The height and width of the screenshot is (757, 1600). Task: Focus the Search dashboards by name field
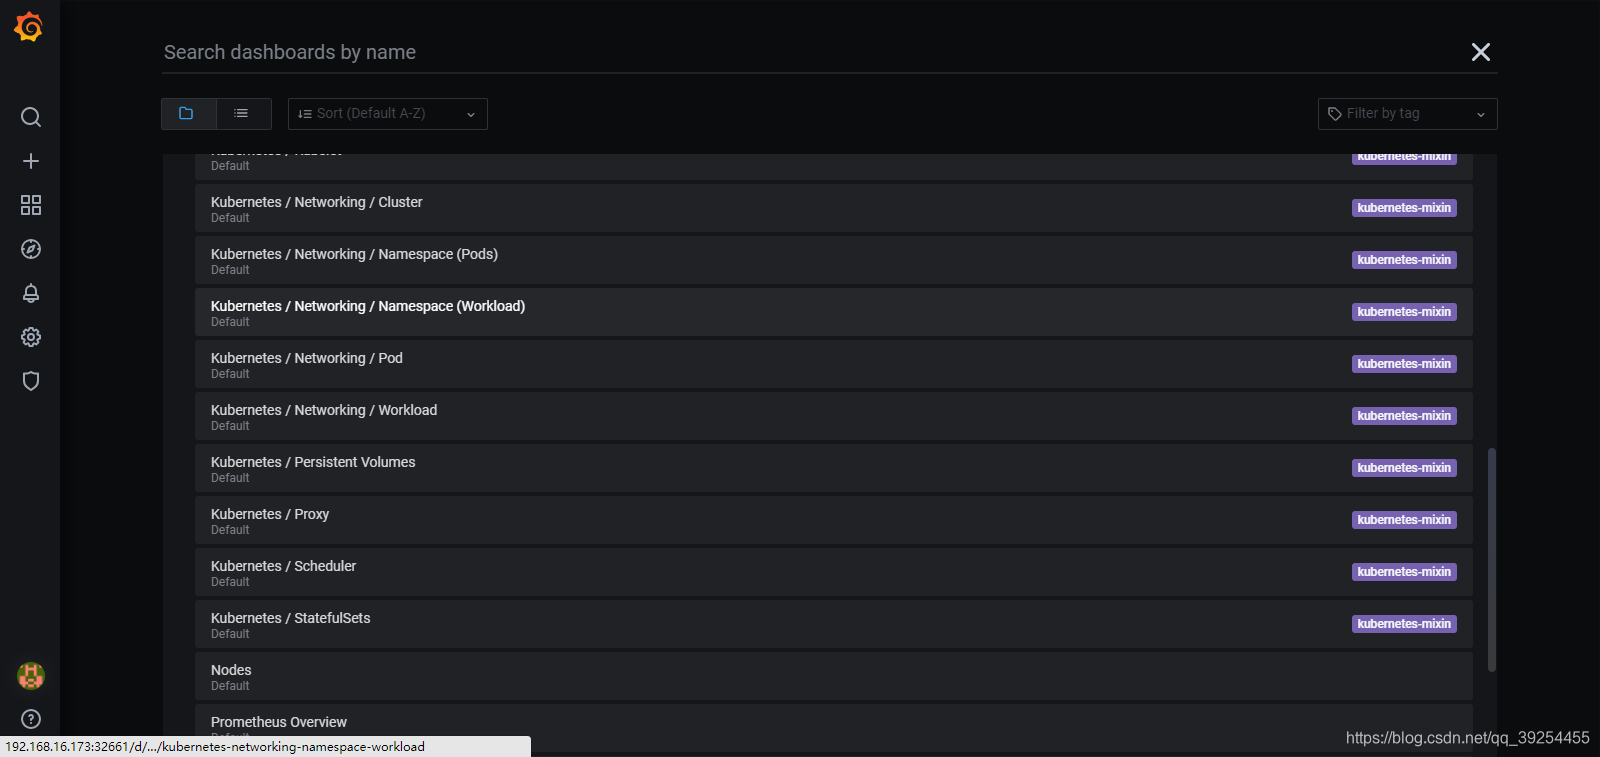(x=810, y=52)
